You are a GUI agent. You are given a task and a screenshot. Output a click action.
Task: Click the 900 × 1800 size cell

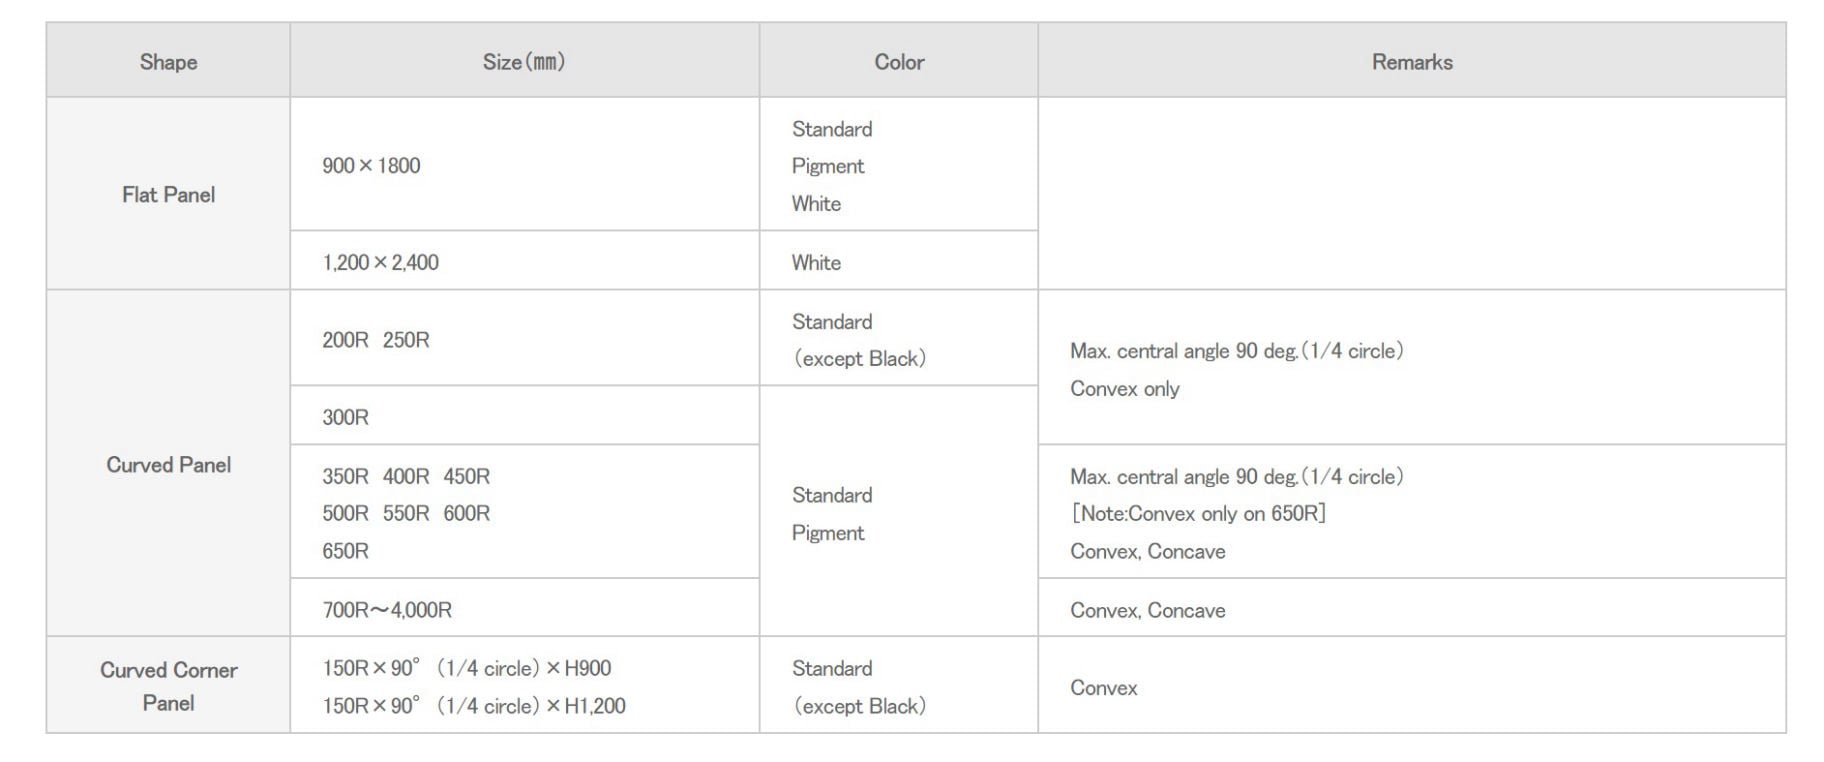pyautogui.click(x=371, y=166)
